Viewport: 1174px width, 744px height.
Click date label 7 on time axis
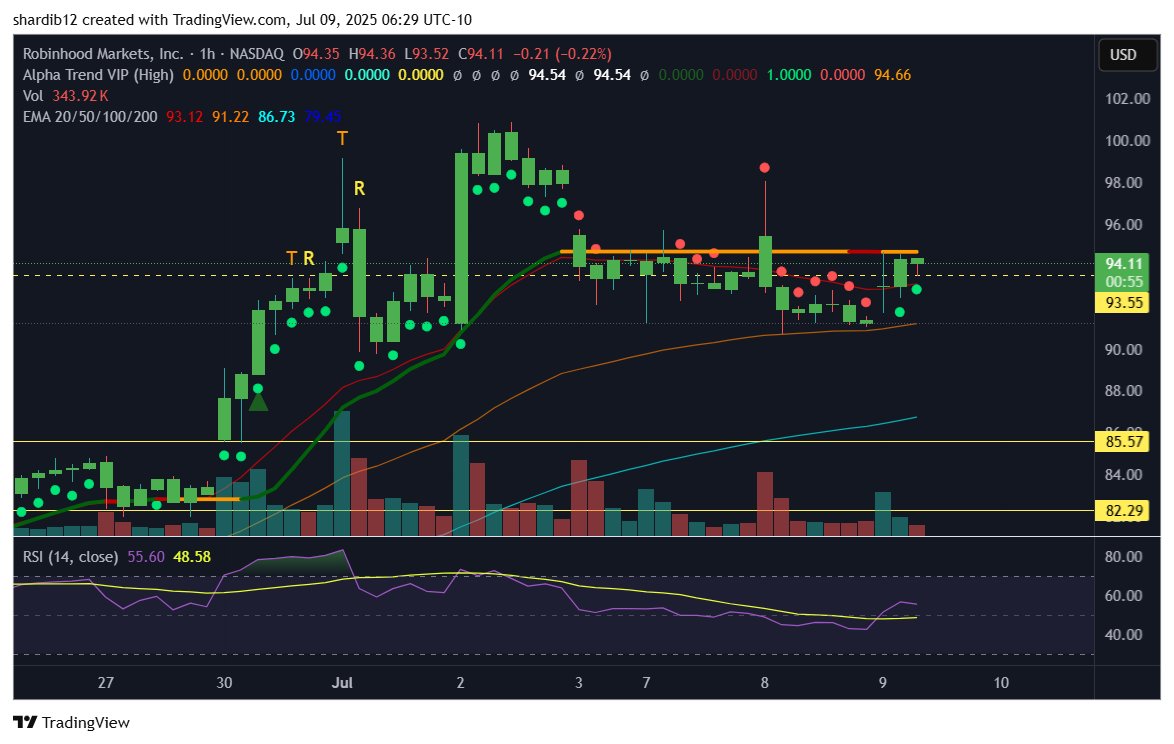646,683
